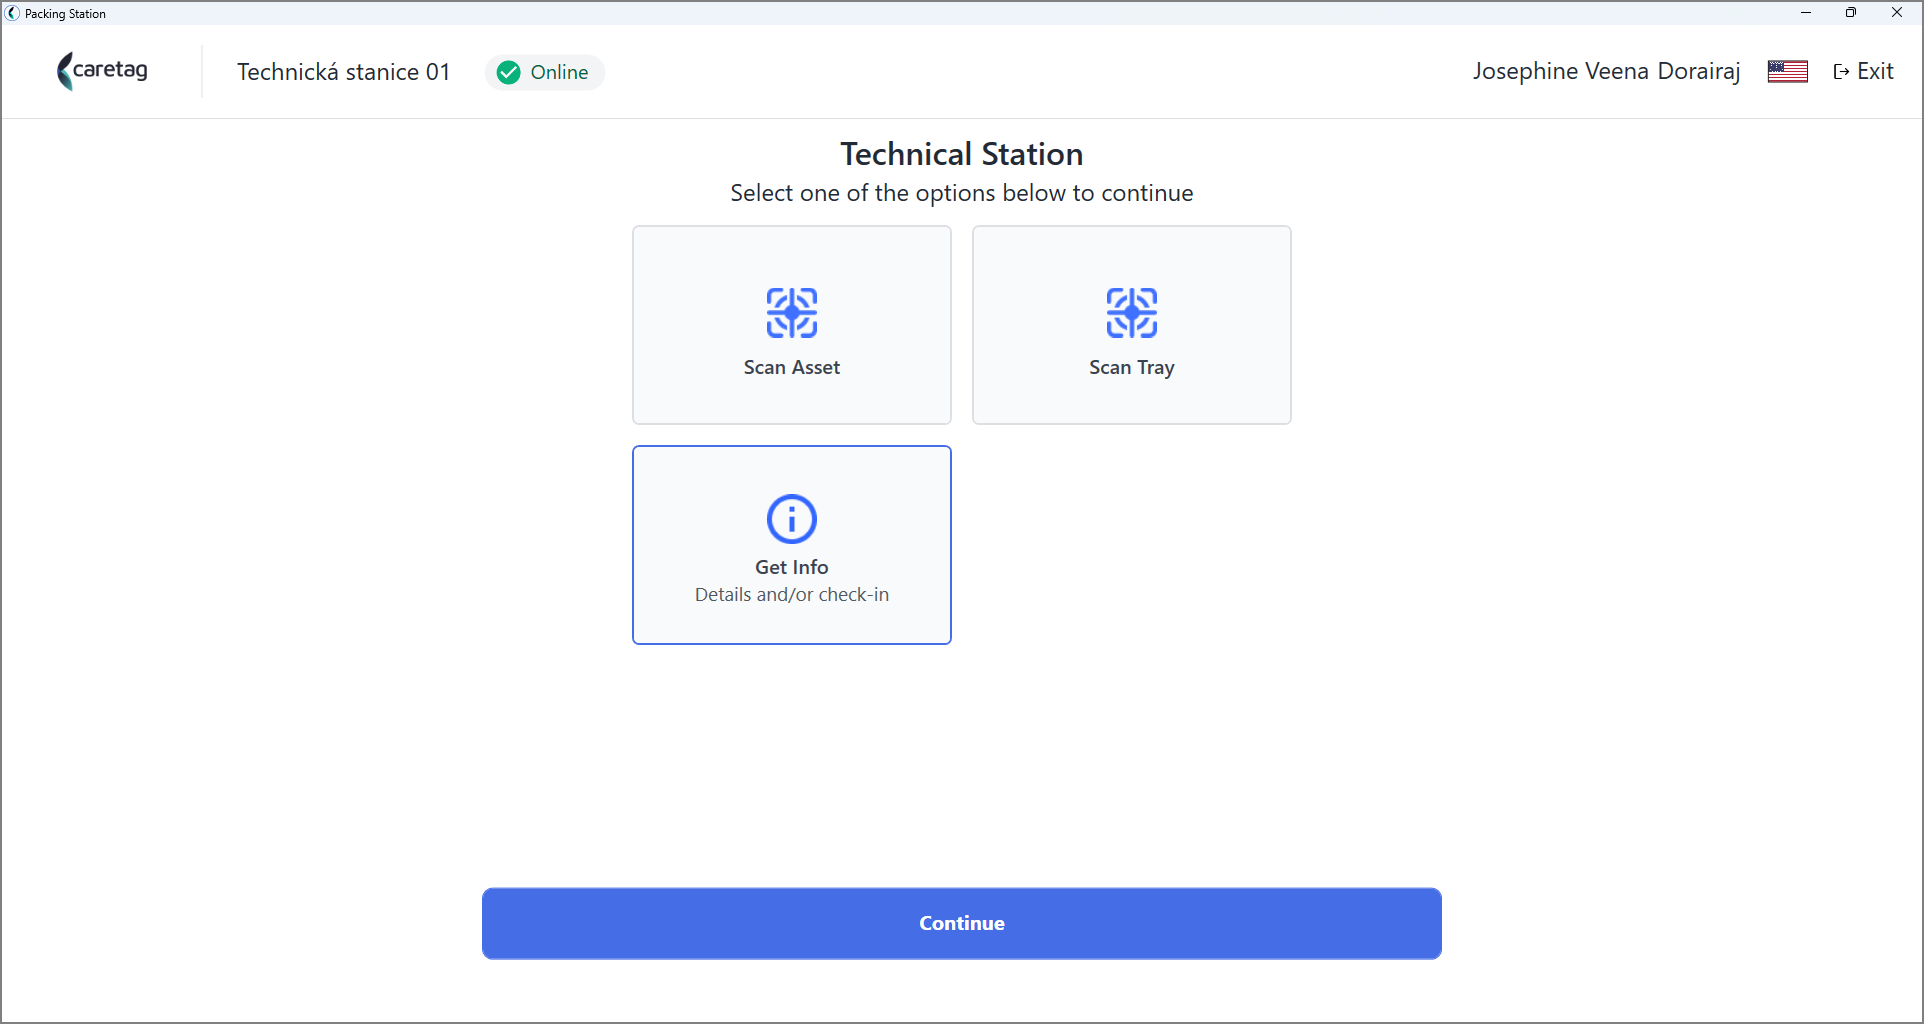Image resolution: width=1924 pixels, height=1024 pixels.
Task: Click the blue Continue button
Action: 961,923
